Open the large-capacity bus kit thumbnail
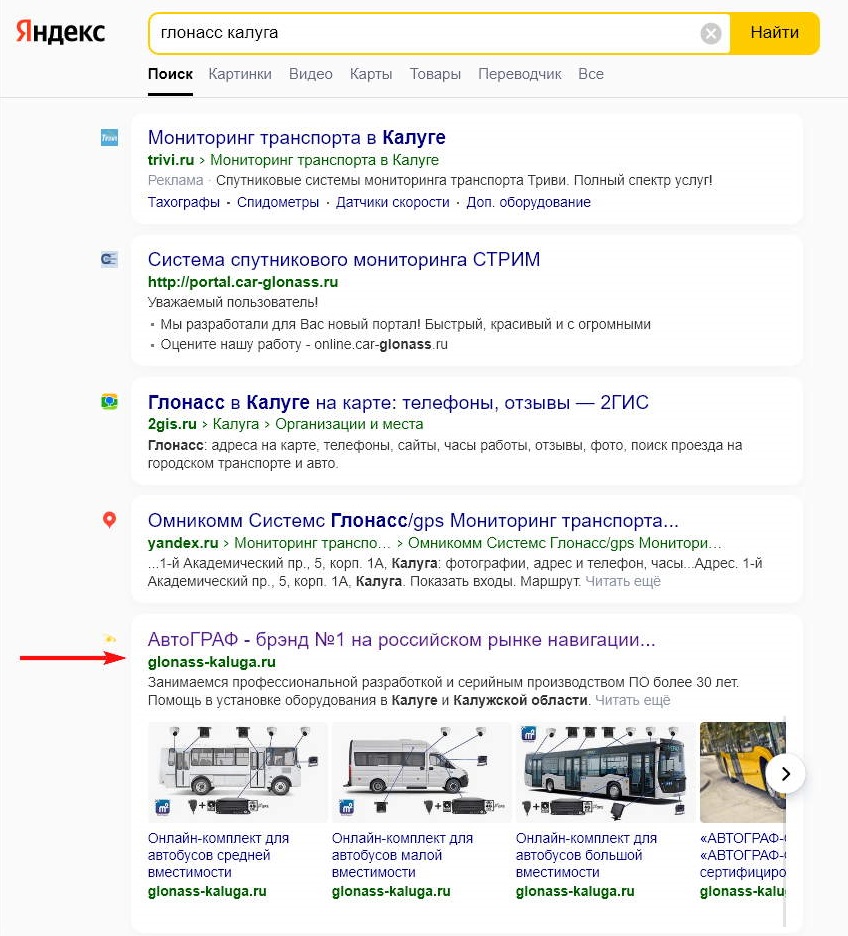The width and height of the screenshot is (848, 936). coord(605,768)
